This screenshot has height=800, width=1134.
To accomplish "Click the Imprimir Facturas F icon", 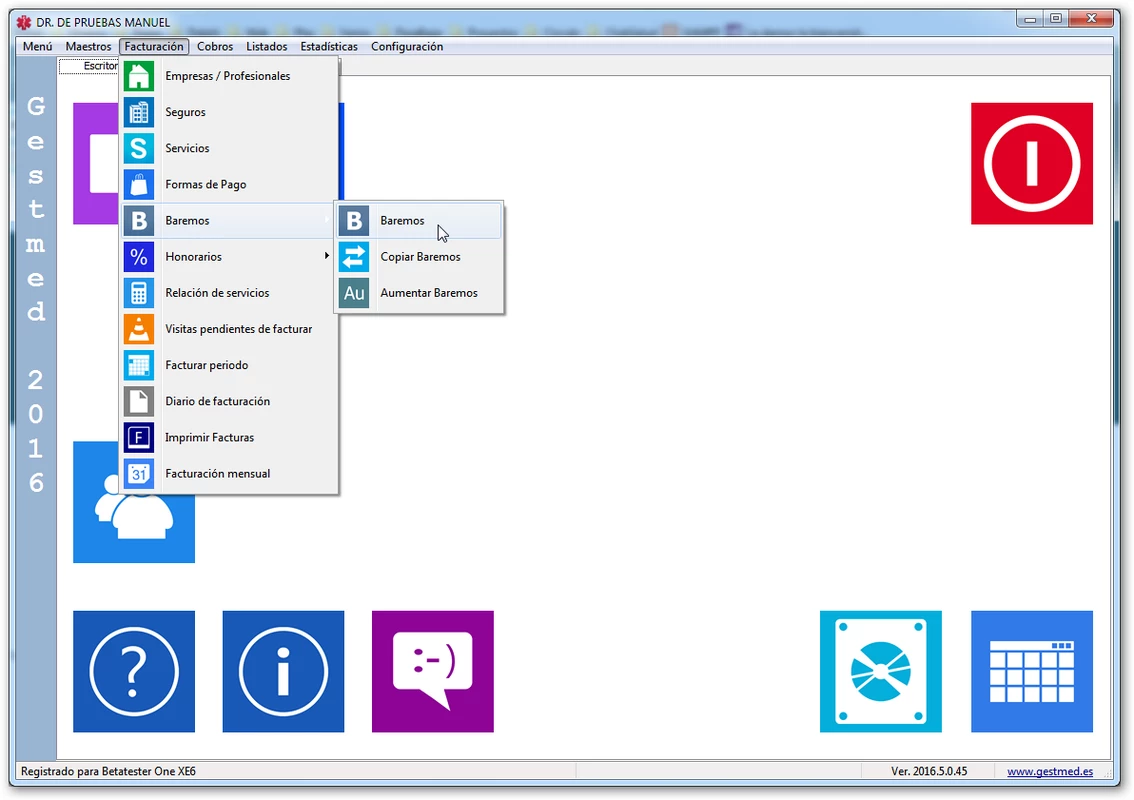I will pos(138,438).
